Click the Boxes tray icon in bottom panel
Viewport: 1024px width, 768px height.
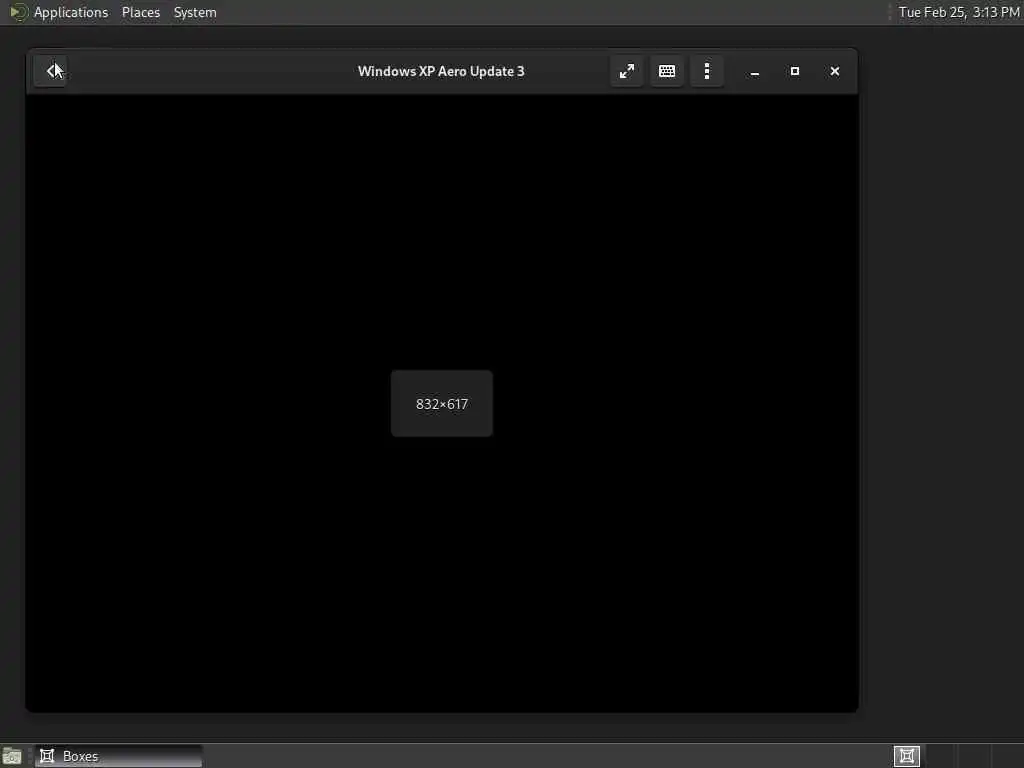(906, 756)
